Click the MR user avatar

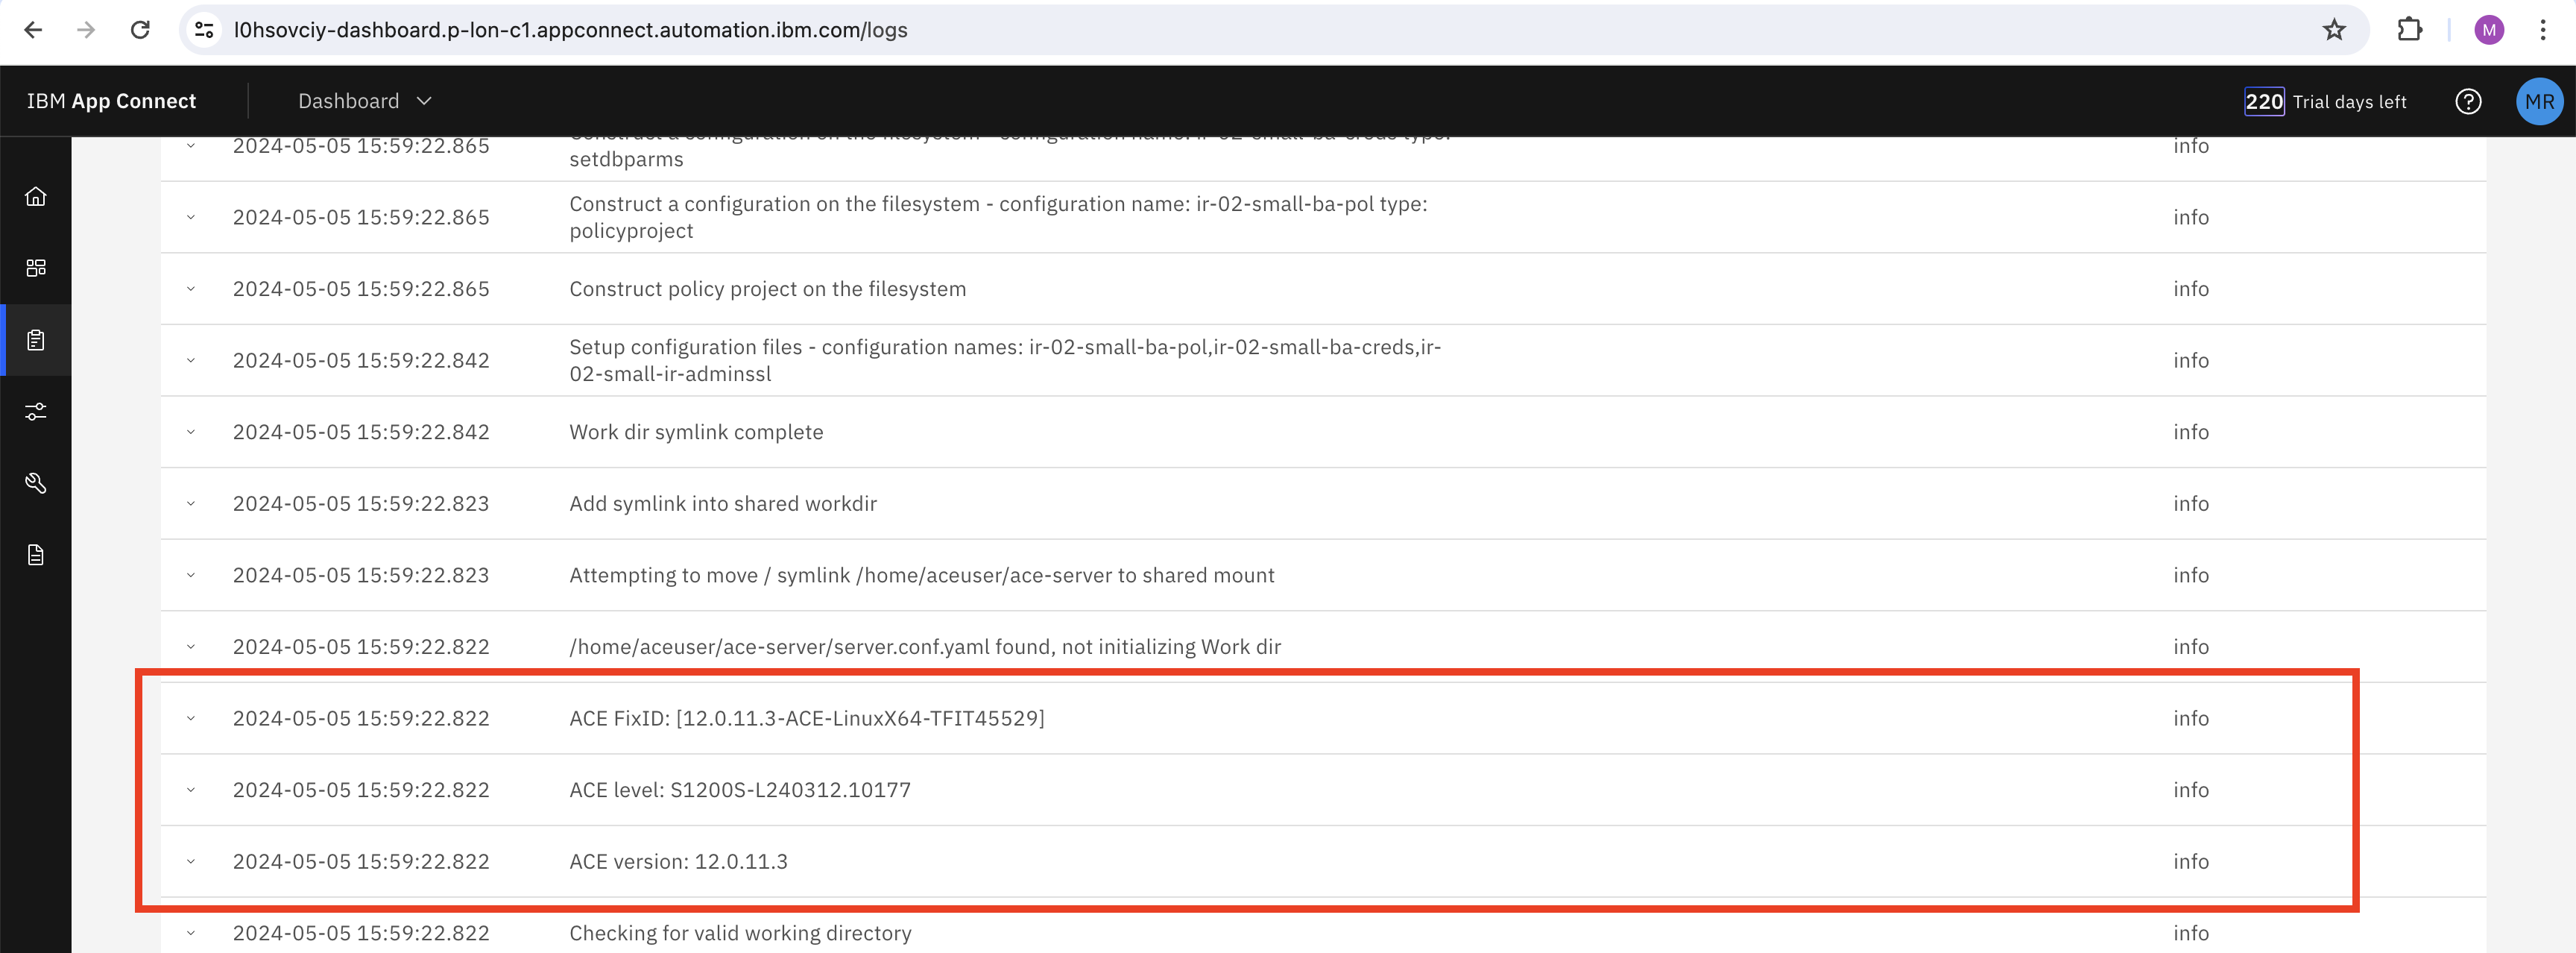pyautogui.click(x=2538, y=102)
